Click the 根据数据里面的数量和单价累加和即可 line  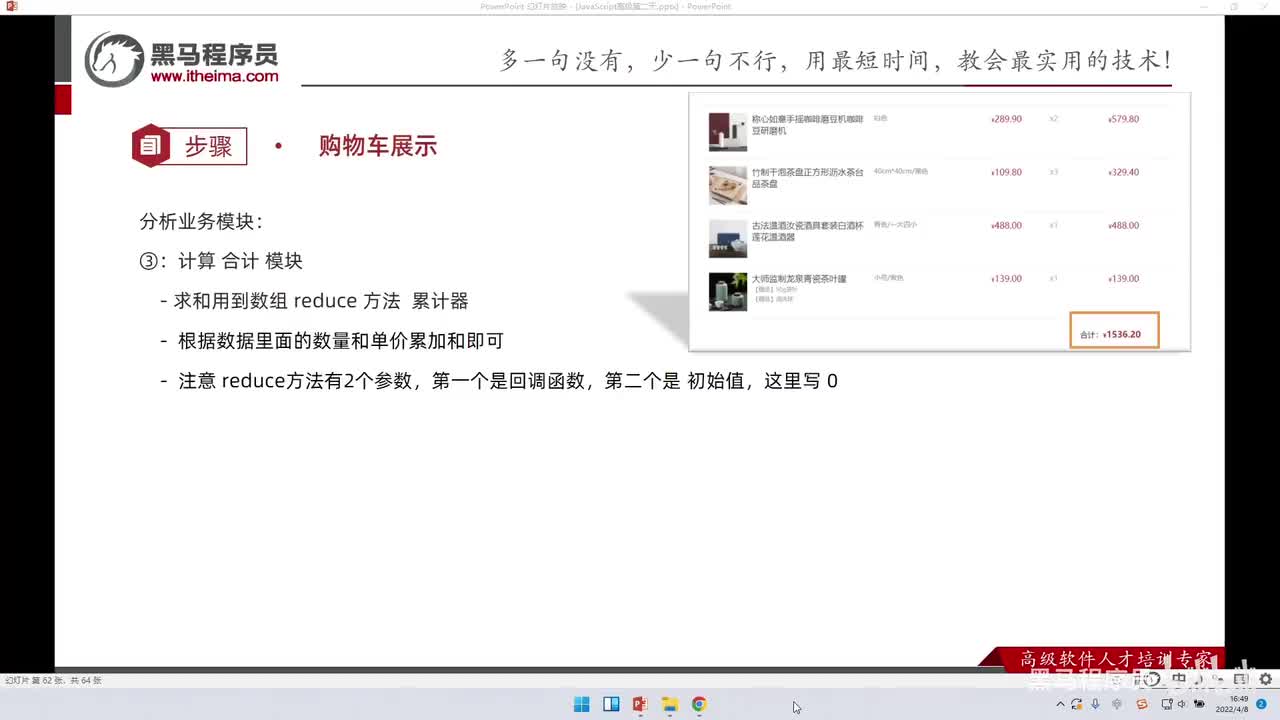click(x=332, y=341)
